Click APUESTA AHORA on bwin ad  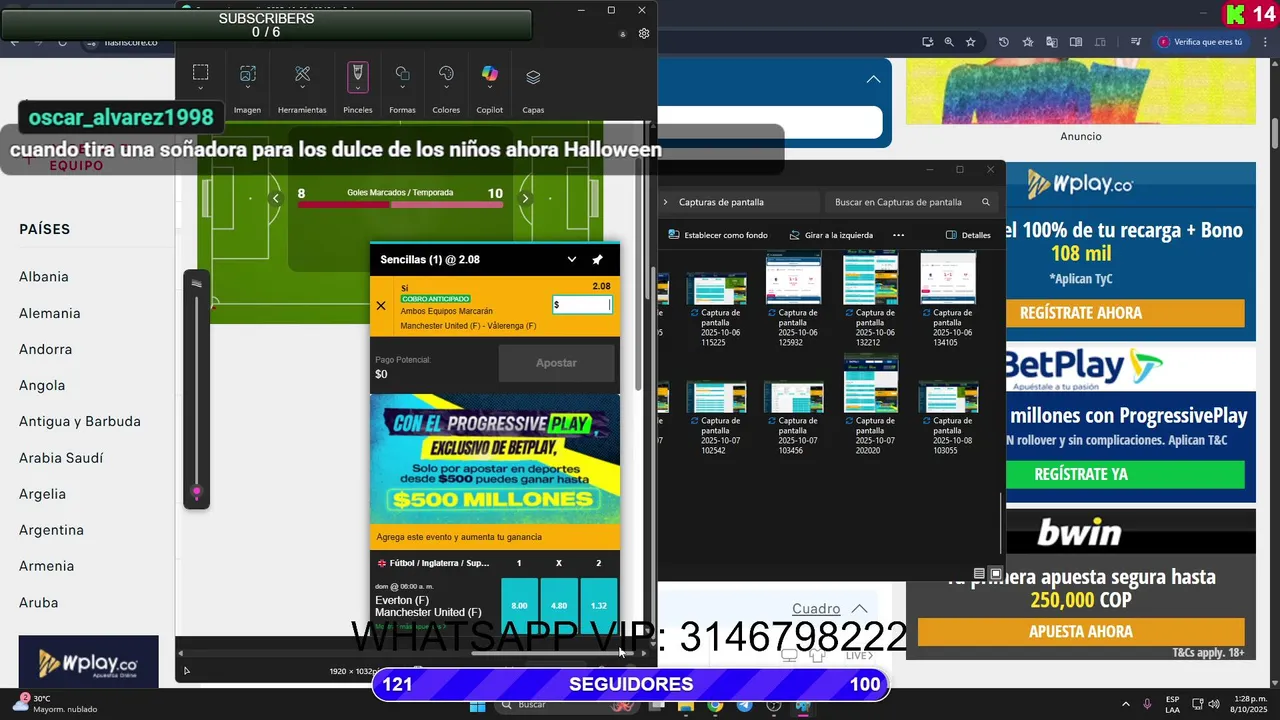pos(1081,632)
